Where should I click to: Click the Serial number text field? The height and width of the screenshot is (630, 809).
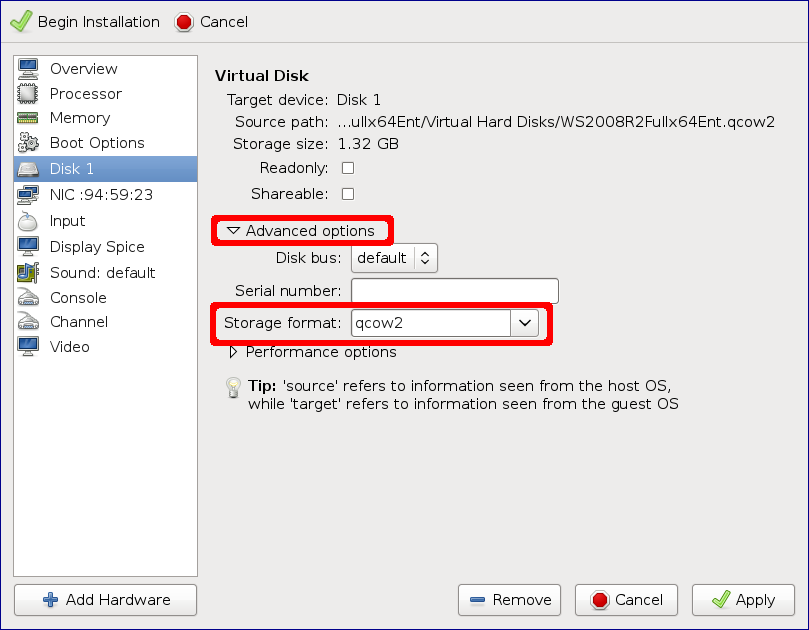pos(454,291)
